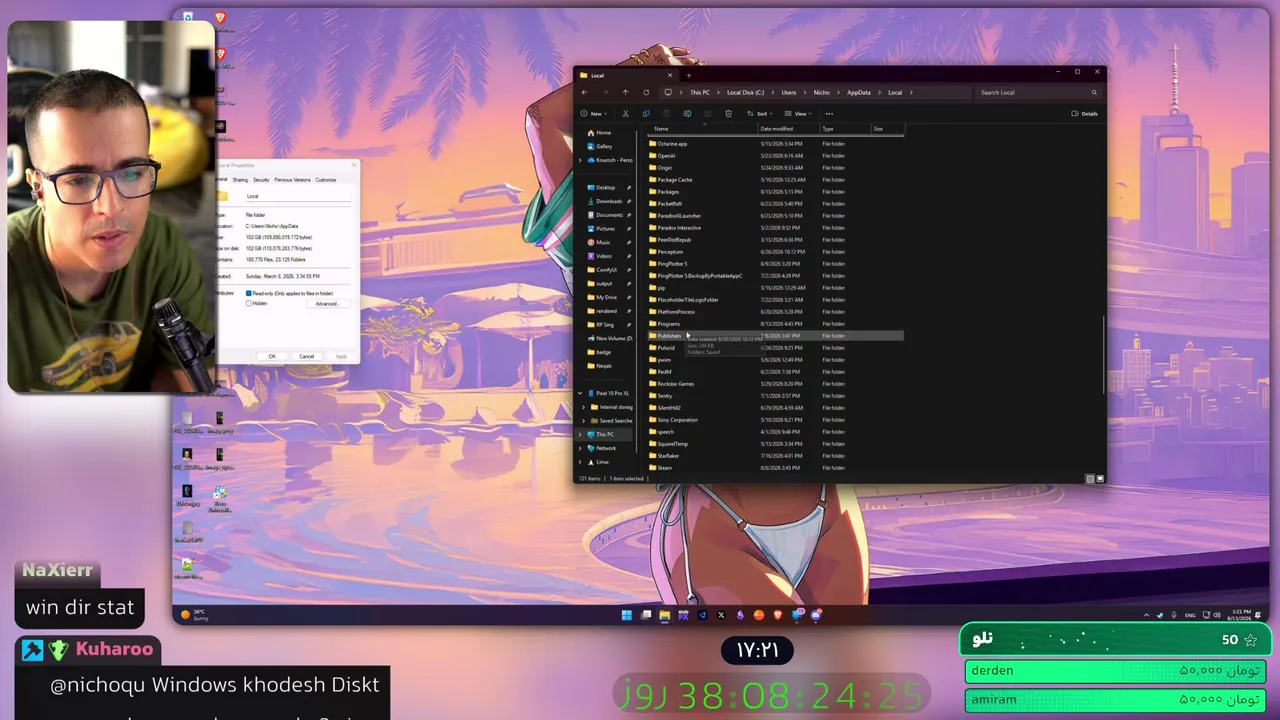Navigate to AppData in the address bar
The image size is (1280, 720).
click(859, 92)
